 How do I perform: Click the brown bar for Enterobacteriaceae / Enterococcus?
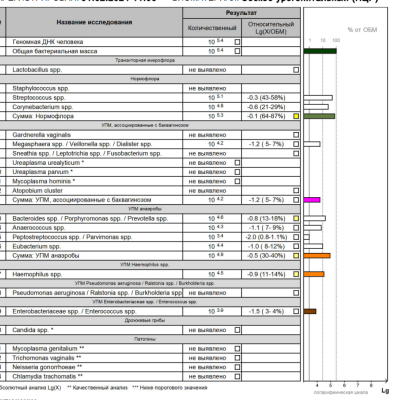click(310, 311)
